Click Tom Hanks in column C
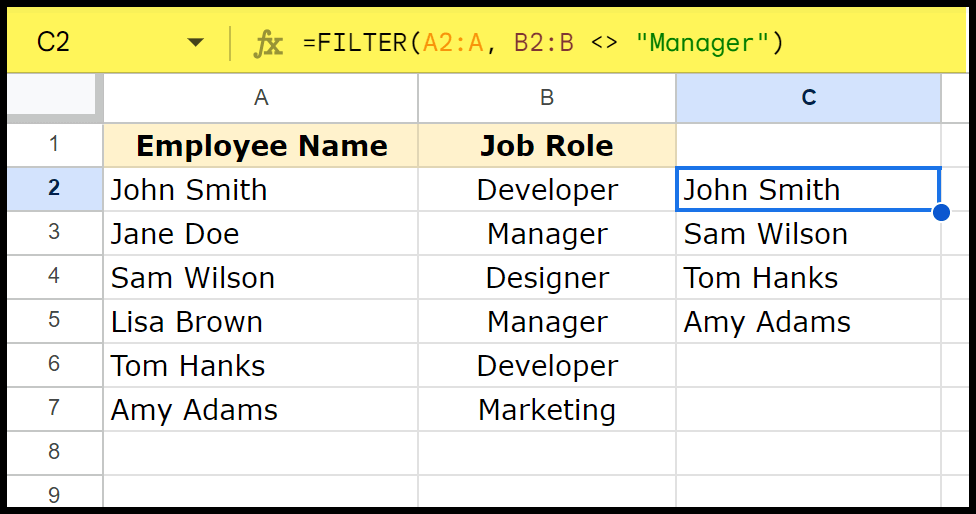Screen dimensions: 976x514 [x=808, y=277]
